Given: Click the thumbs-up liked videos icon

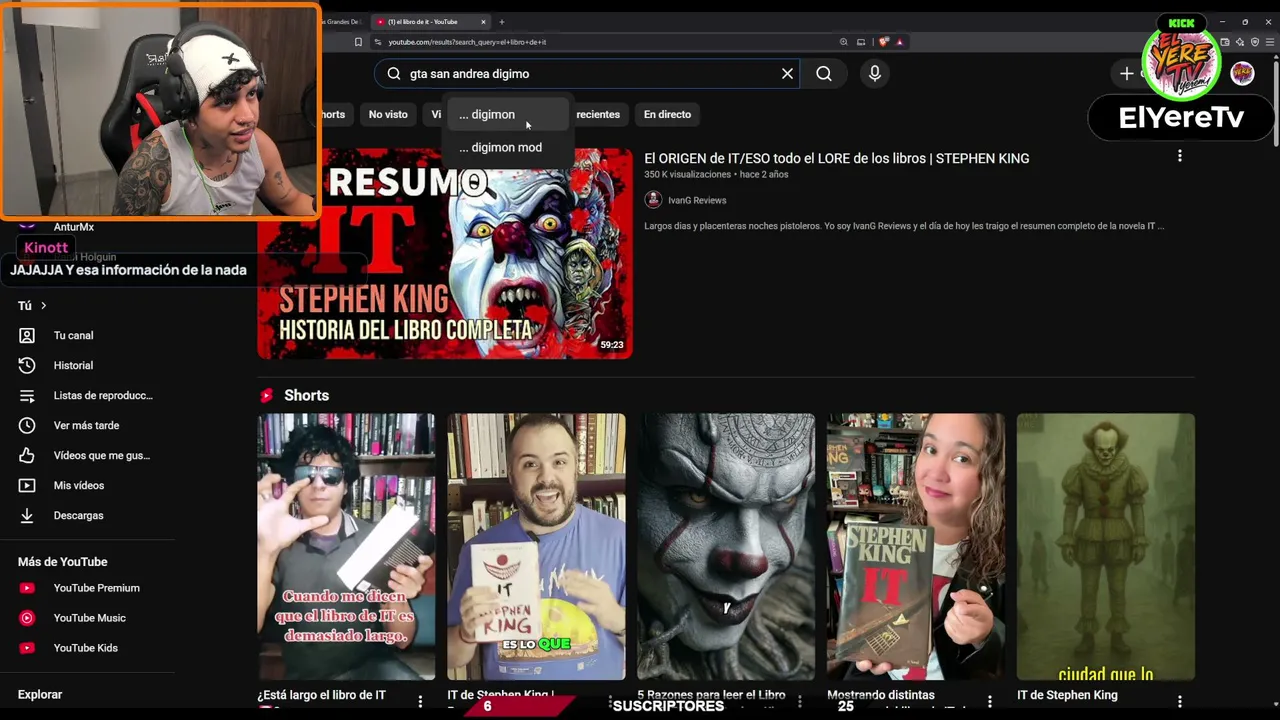Looking at the screenshot, I should [x=27, y=456].
